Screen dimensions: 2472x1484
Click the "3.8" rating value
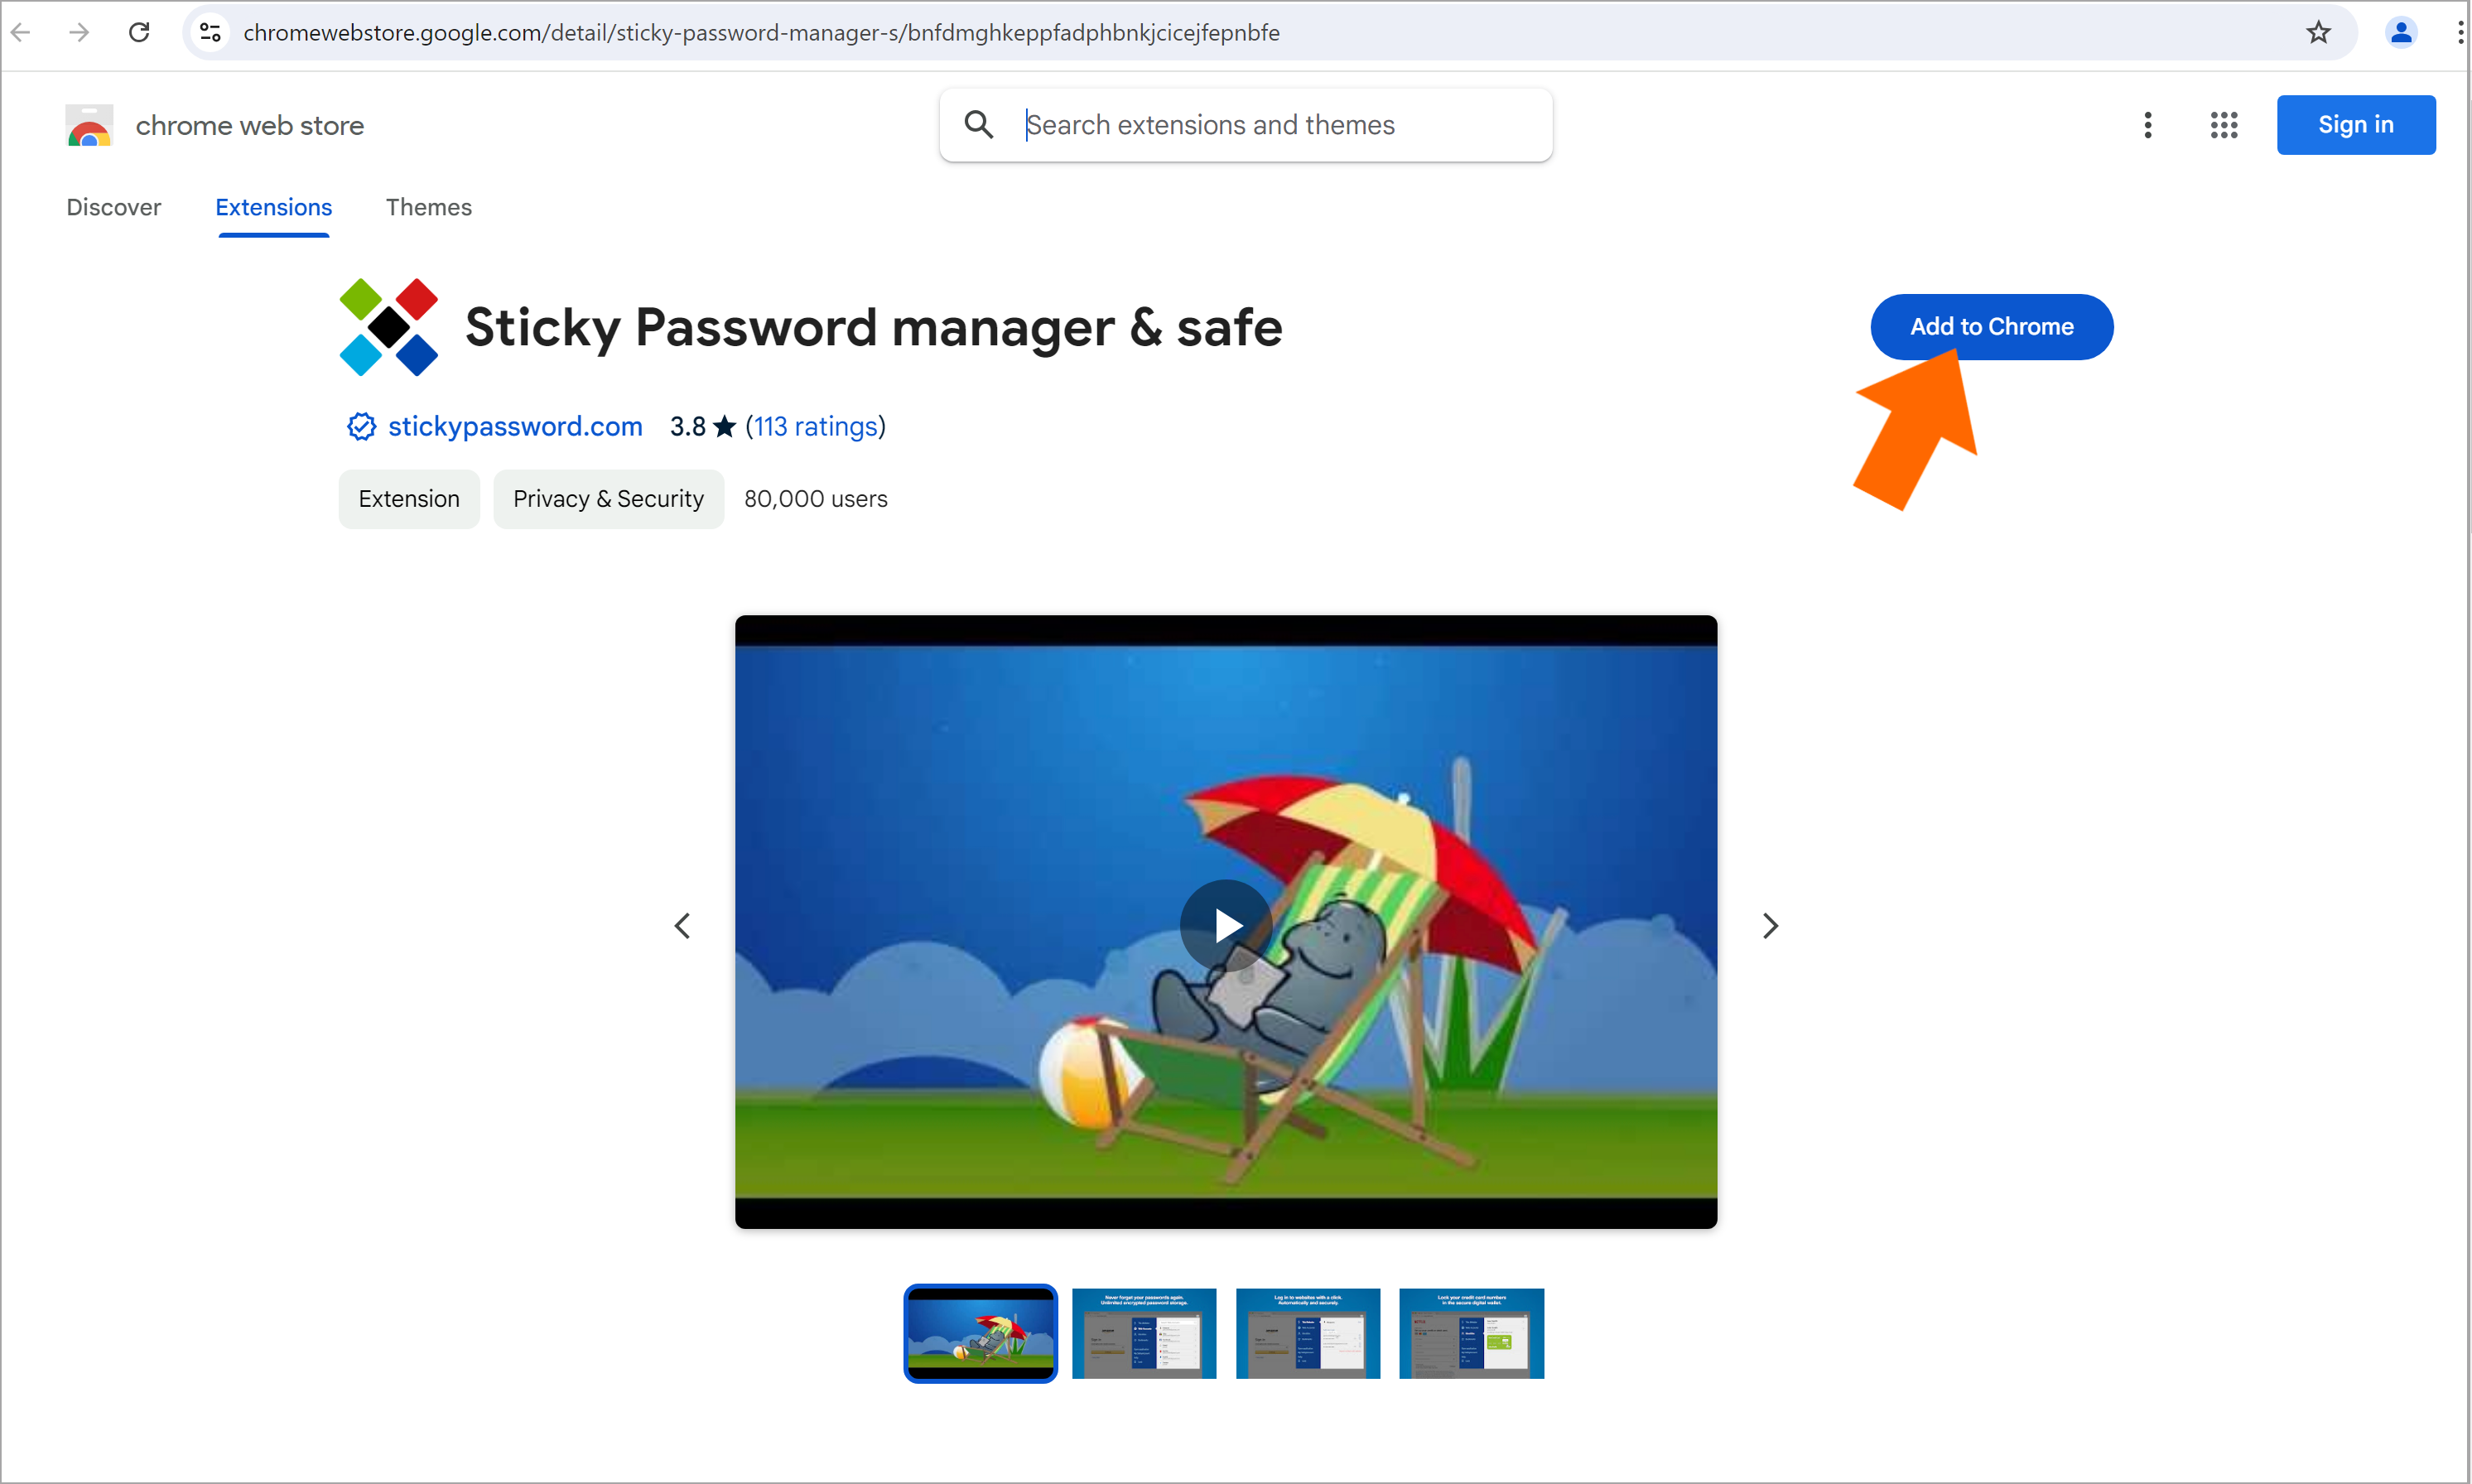pyautogui.click(x=687, y=427)
